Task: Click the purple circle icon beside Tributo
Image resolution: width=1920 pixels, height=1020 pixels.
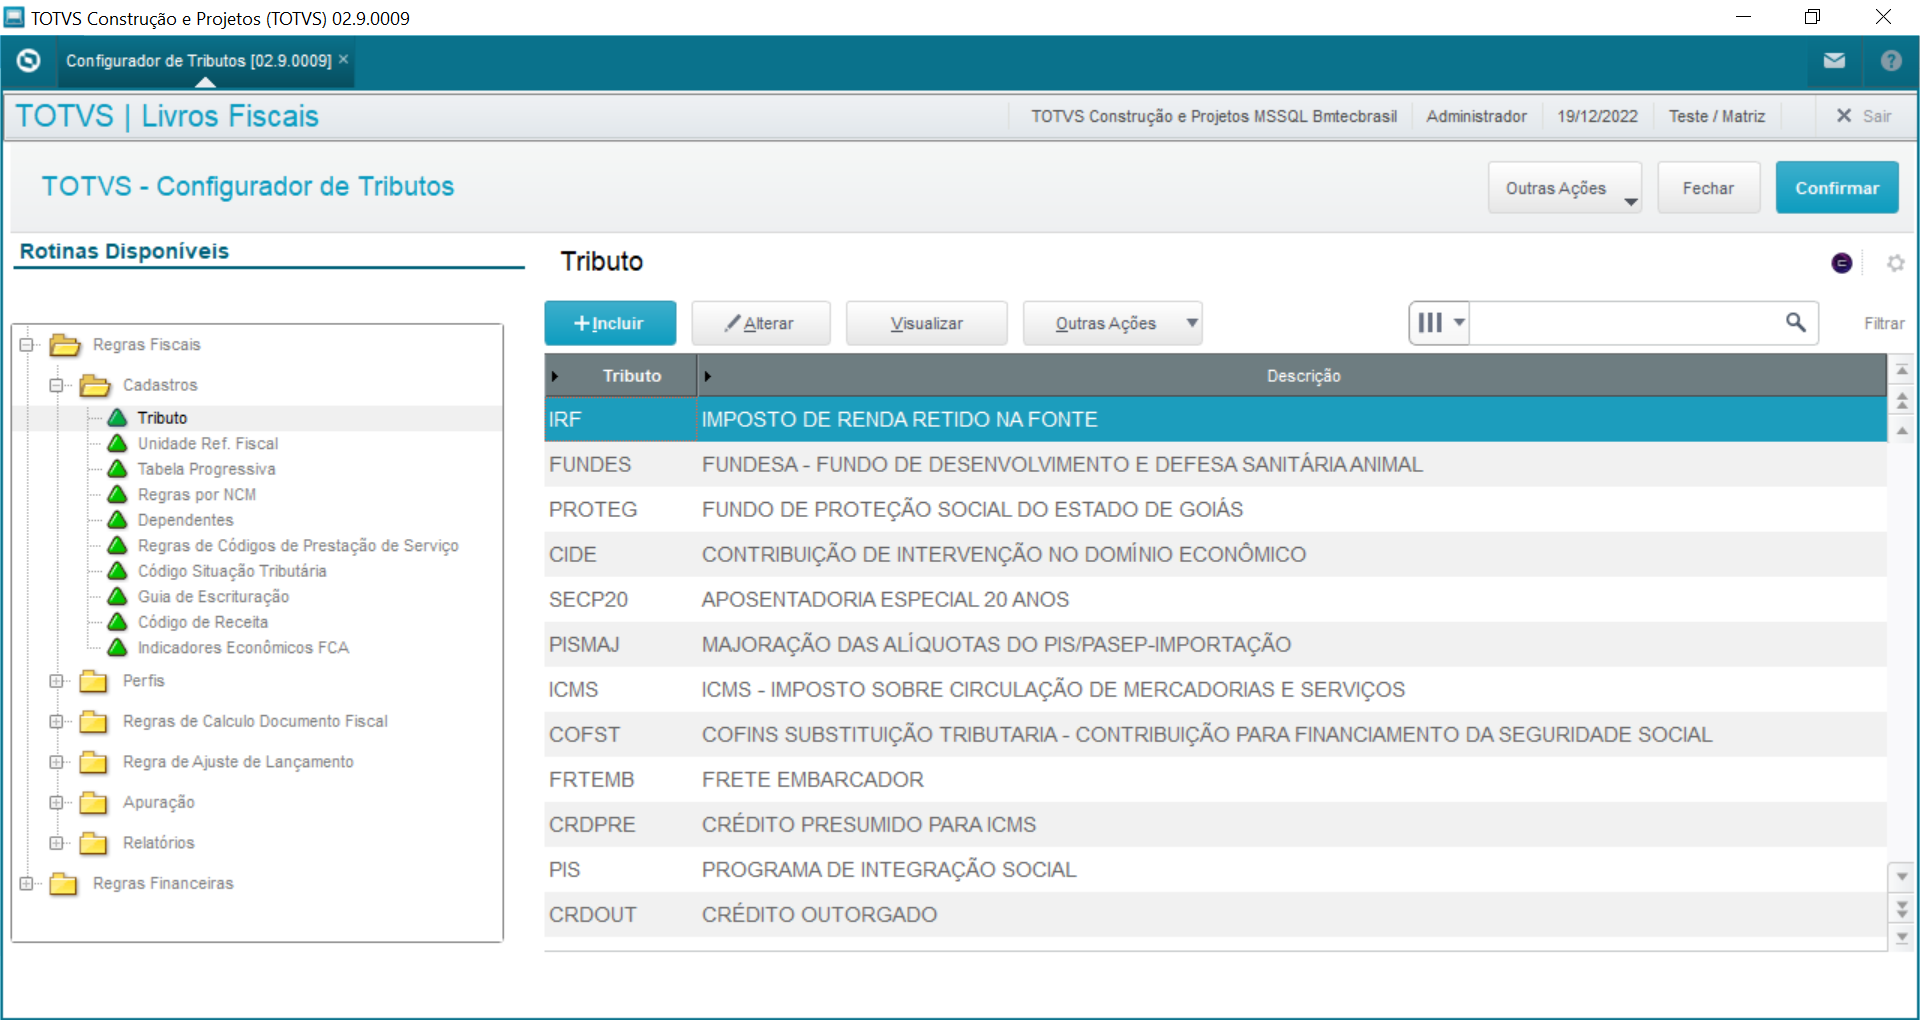Action: [1842, 263]
